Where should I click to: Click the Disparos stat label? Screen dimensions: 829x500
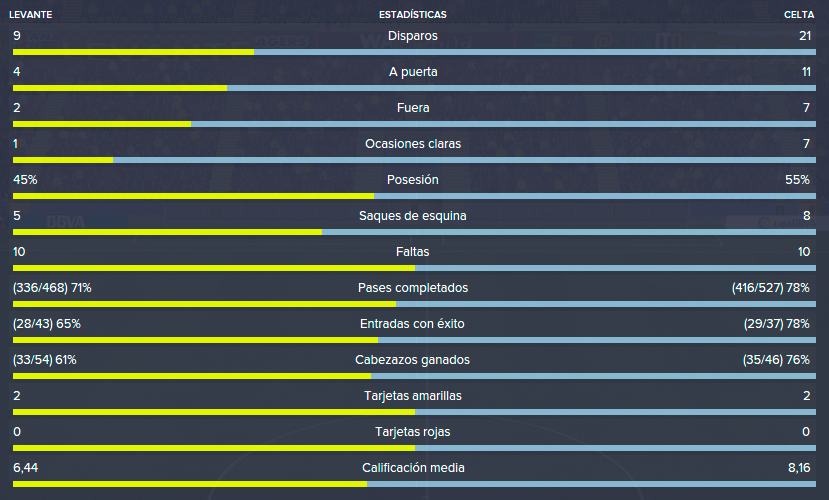point(413,36)
